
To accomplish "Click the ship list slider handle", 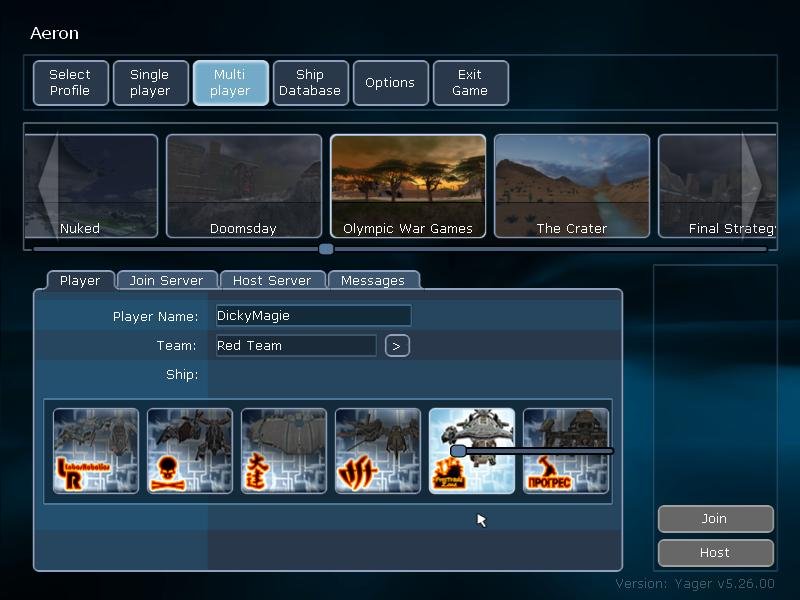I will click(458, 451).
